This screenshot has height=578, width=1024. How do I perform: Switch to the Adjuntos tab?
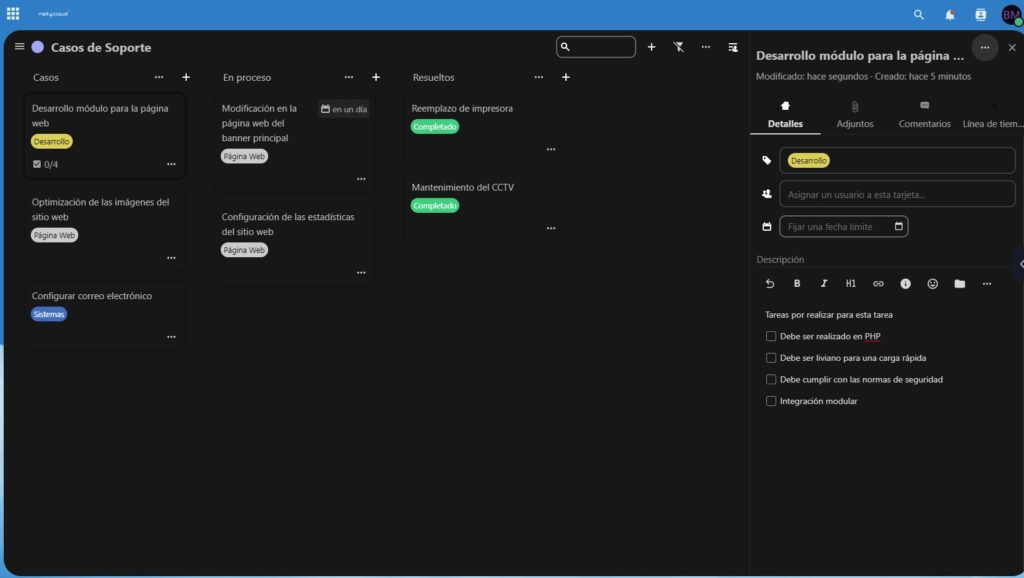click(855, 114)
